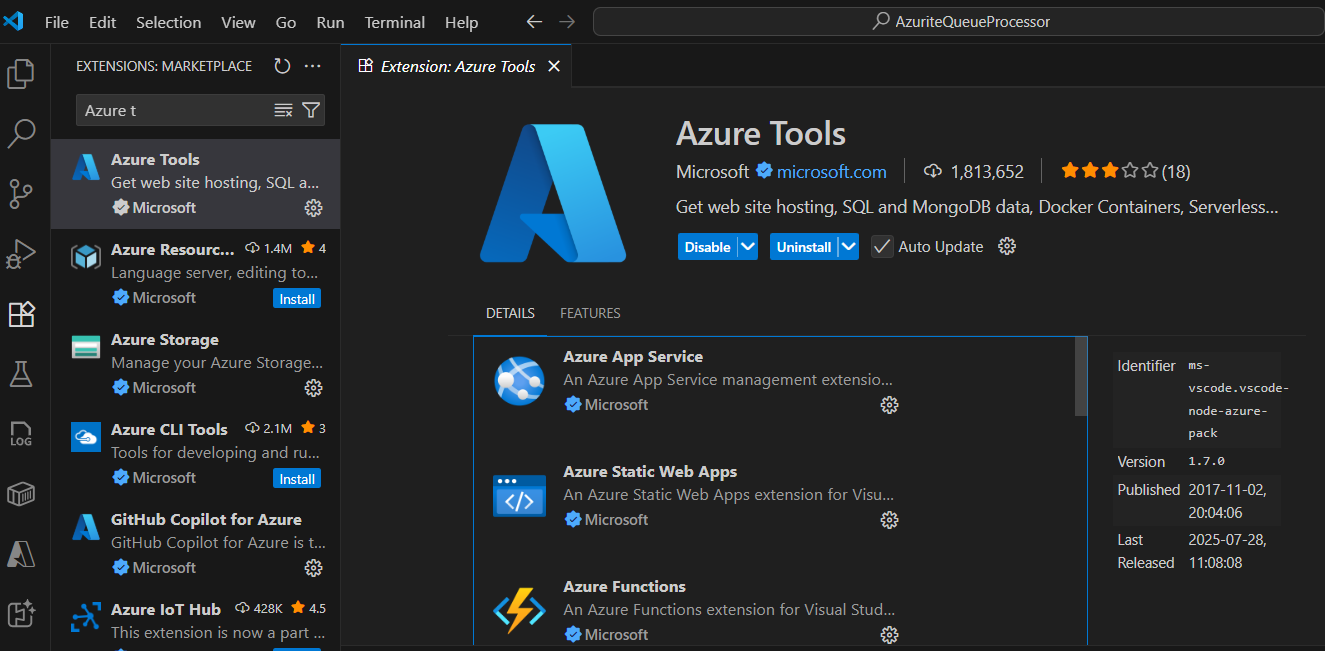Open Source Control view icon
This screenshot has height=651, width=1325.
[21, 194]
